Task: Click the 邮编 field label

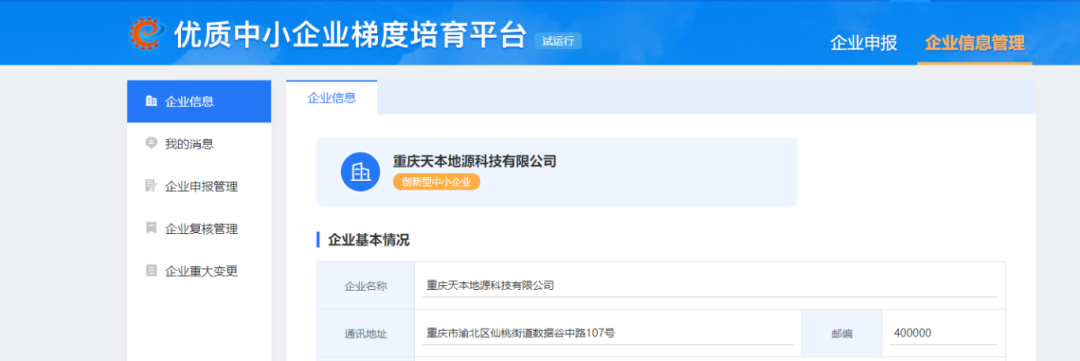Action: click(842, 334)
